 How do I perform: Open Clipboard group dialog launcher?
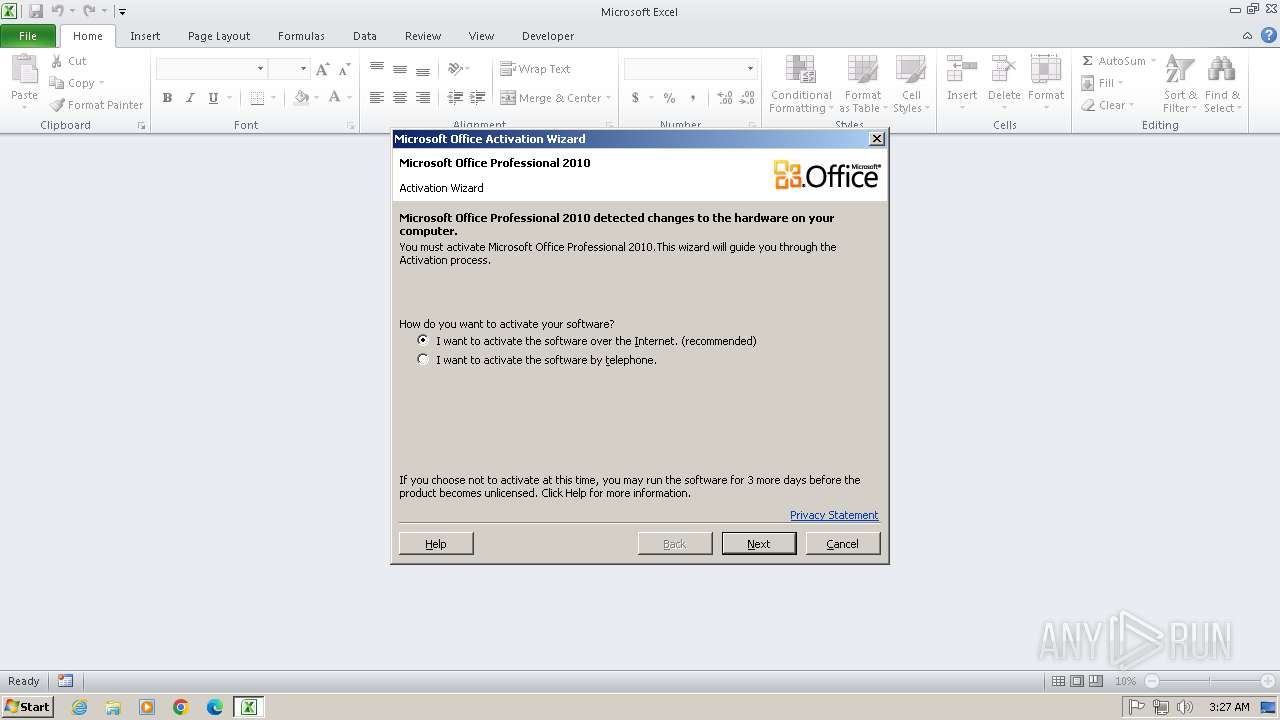141,126
